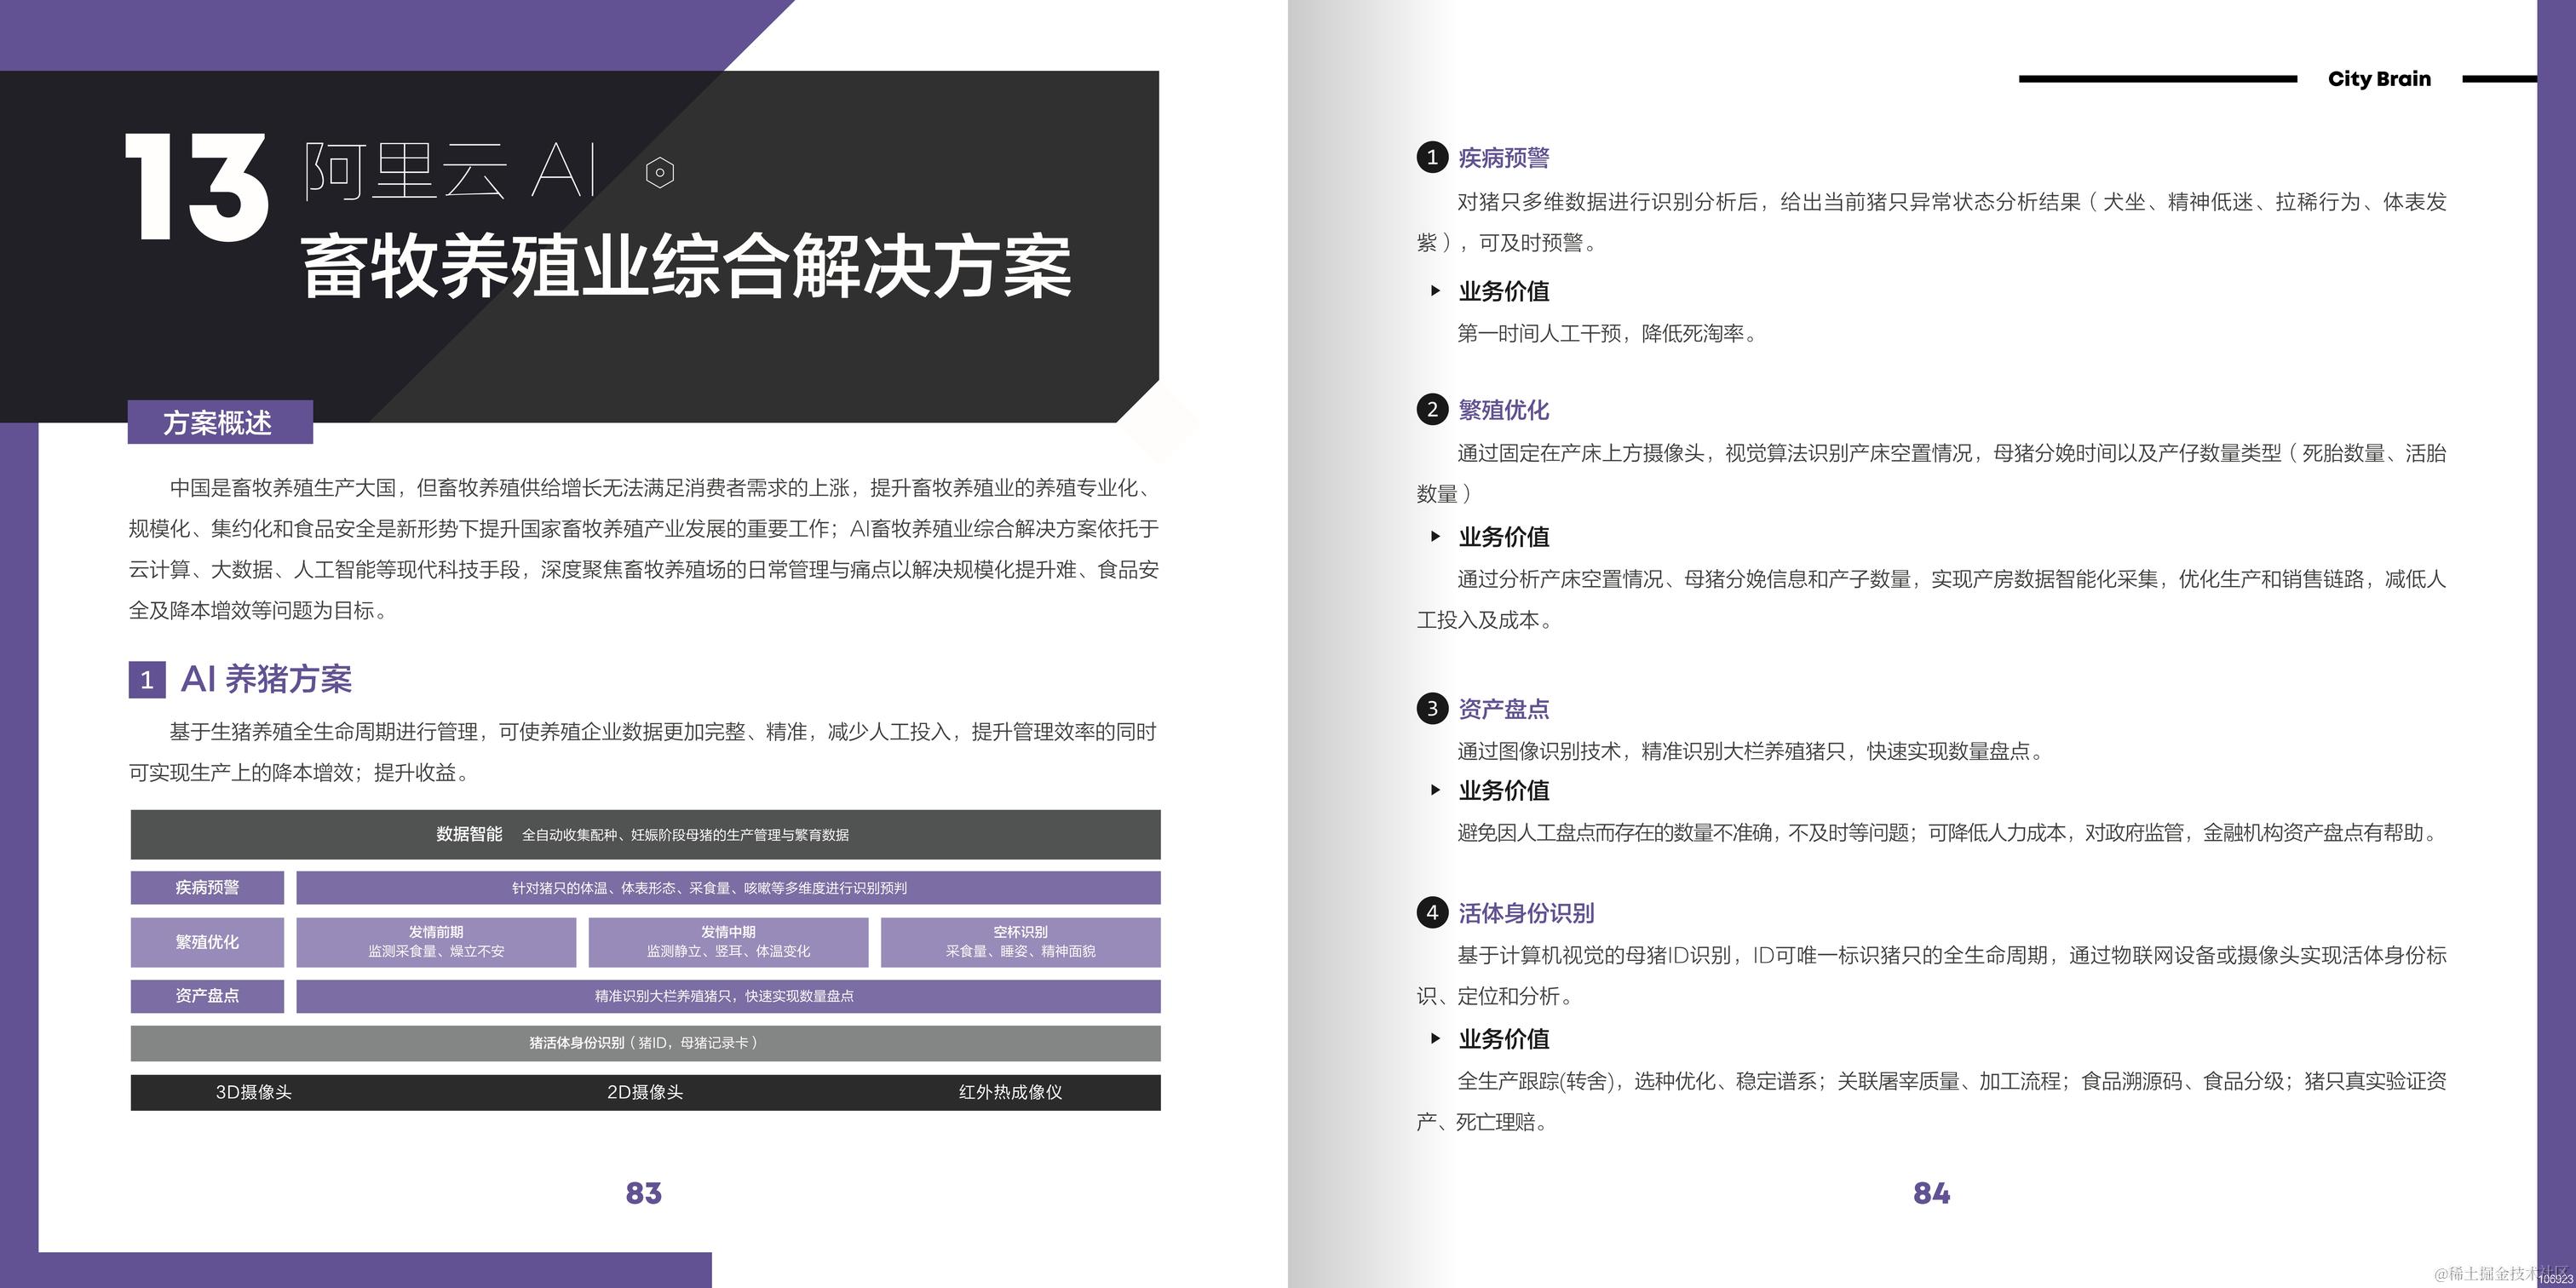Click the 资产盘点 purple diagram box
Image resolution: width=2576 pixels, height=1288 pixels.
tap(207, 996)
